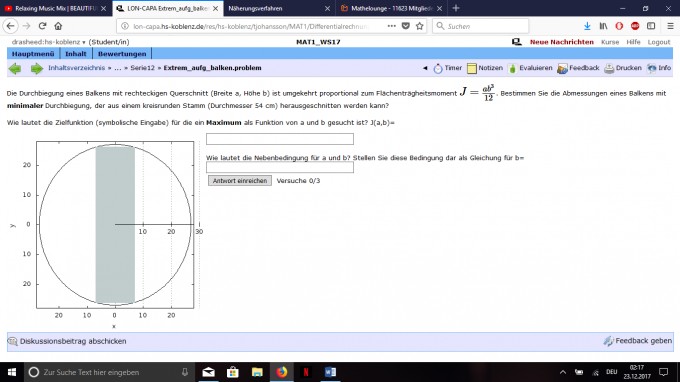Screen dimensions: 680x382
Task: Open the messages icon beside Neue Nachrichten
Action: click(516, 42)
